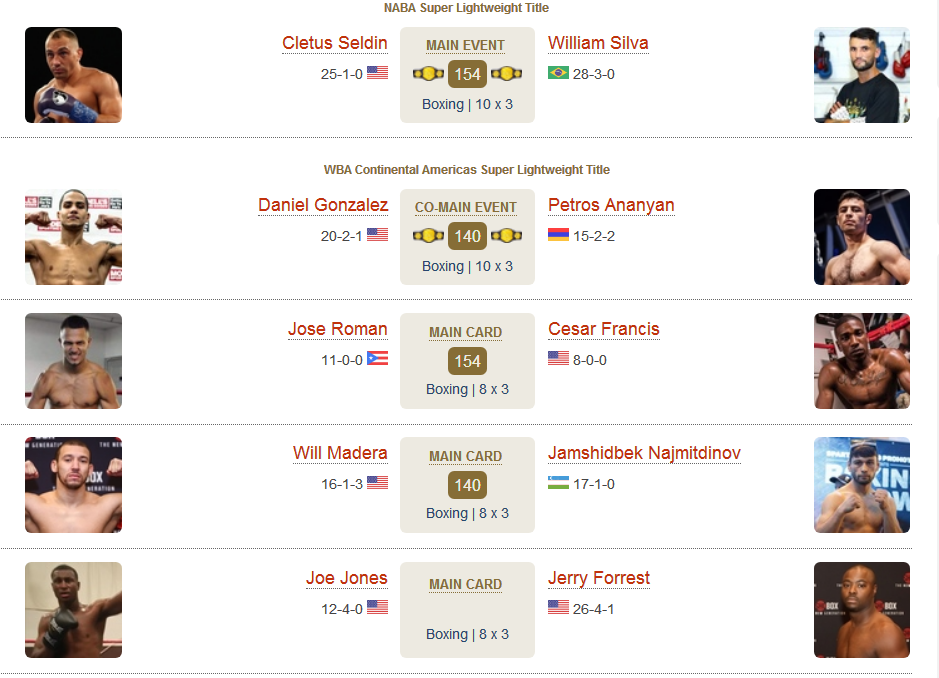Click the Jamshidbek Najmitdinov name link

coord(644,453)
